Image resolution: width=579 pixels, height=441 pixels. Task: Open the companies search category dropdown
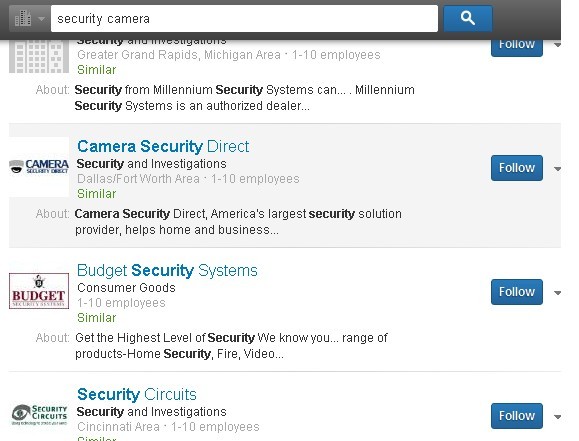coord(30,18)
